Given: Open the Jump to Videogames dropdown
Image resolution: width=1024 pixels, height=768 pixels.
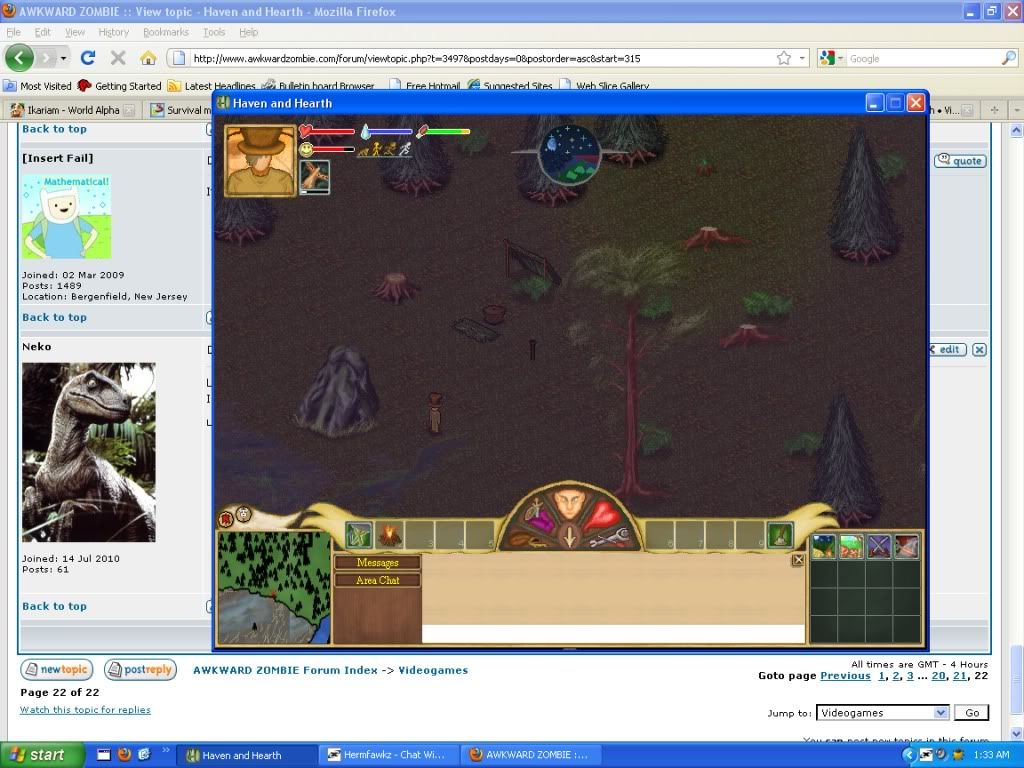Looking at the screenshot, I should [882, 713].
